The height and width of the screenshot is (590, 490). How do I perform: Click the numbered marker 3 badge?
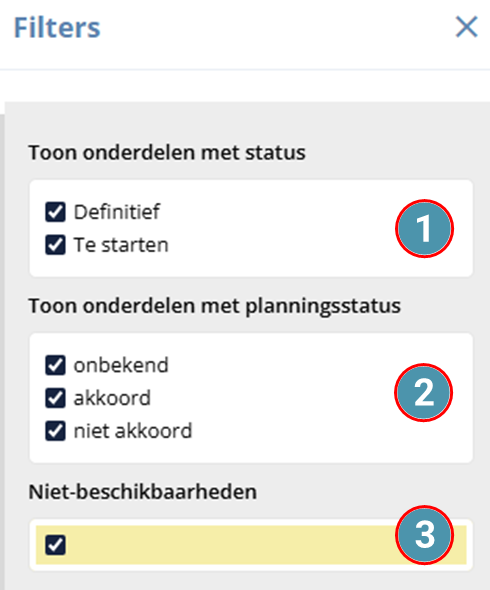[x=424, y=535]
